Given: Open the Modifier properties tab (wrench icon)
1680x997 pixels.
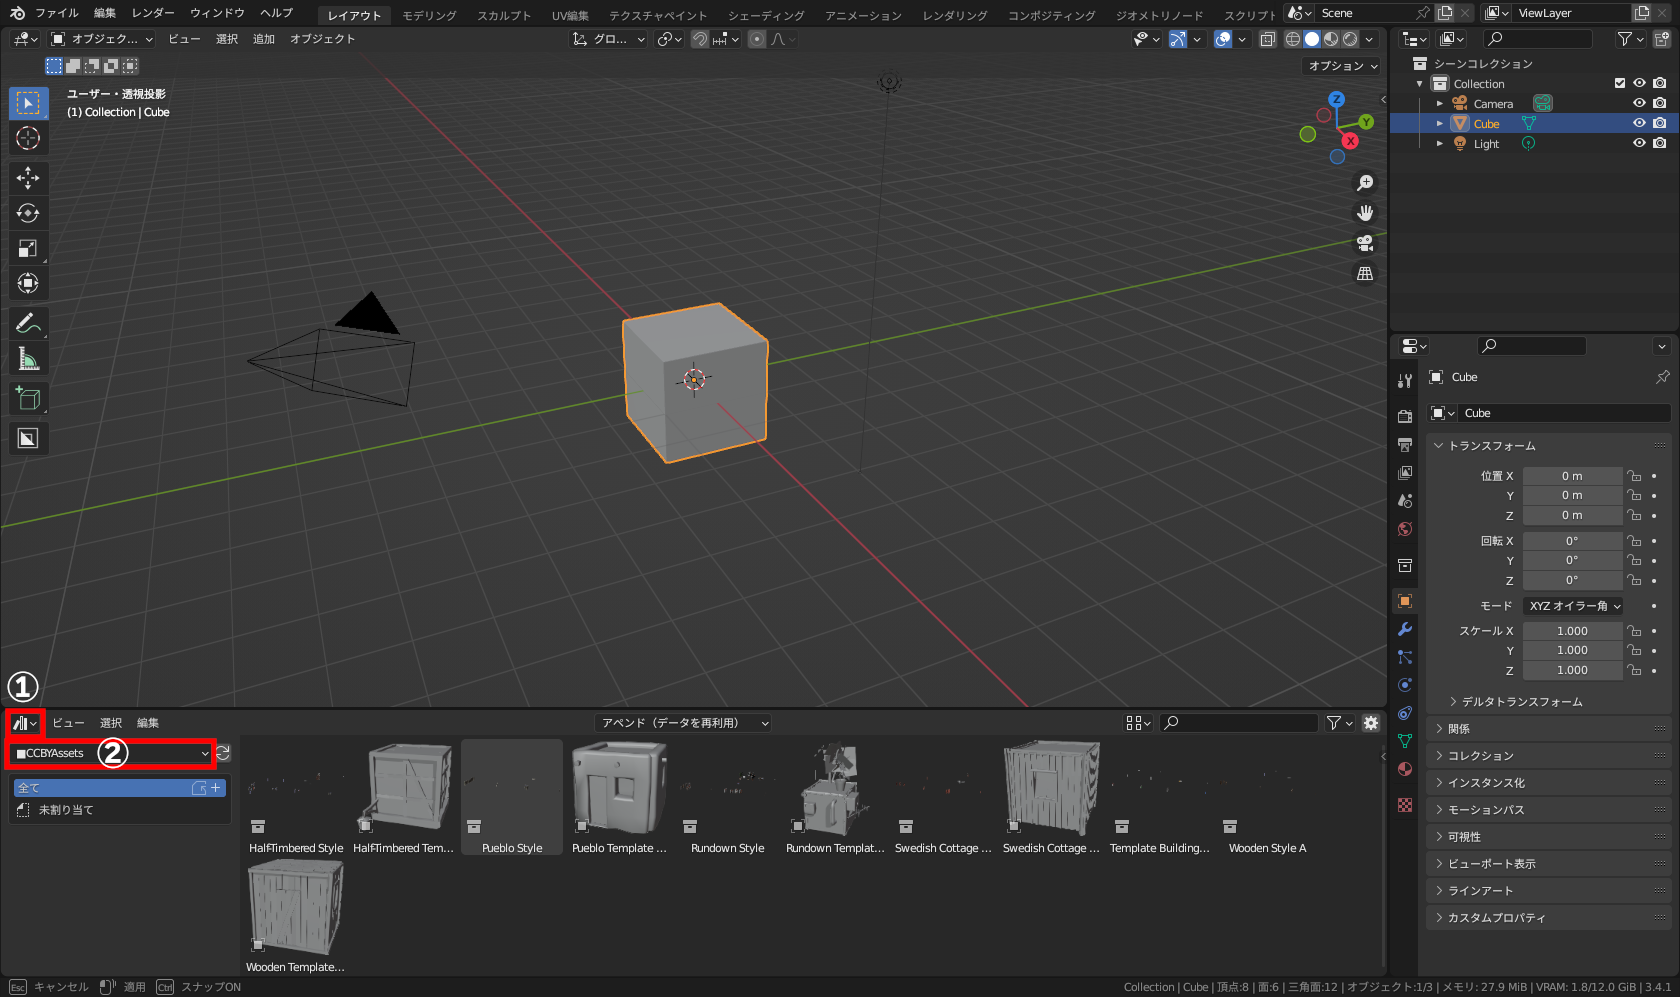Looking at the screenshot, I should 1404,629.
